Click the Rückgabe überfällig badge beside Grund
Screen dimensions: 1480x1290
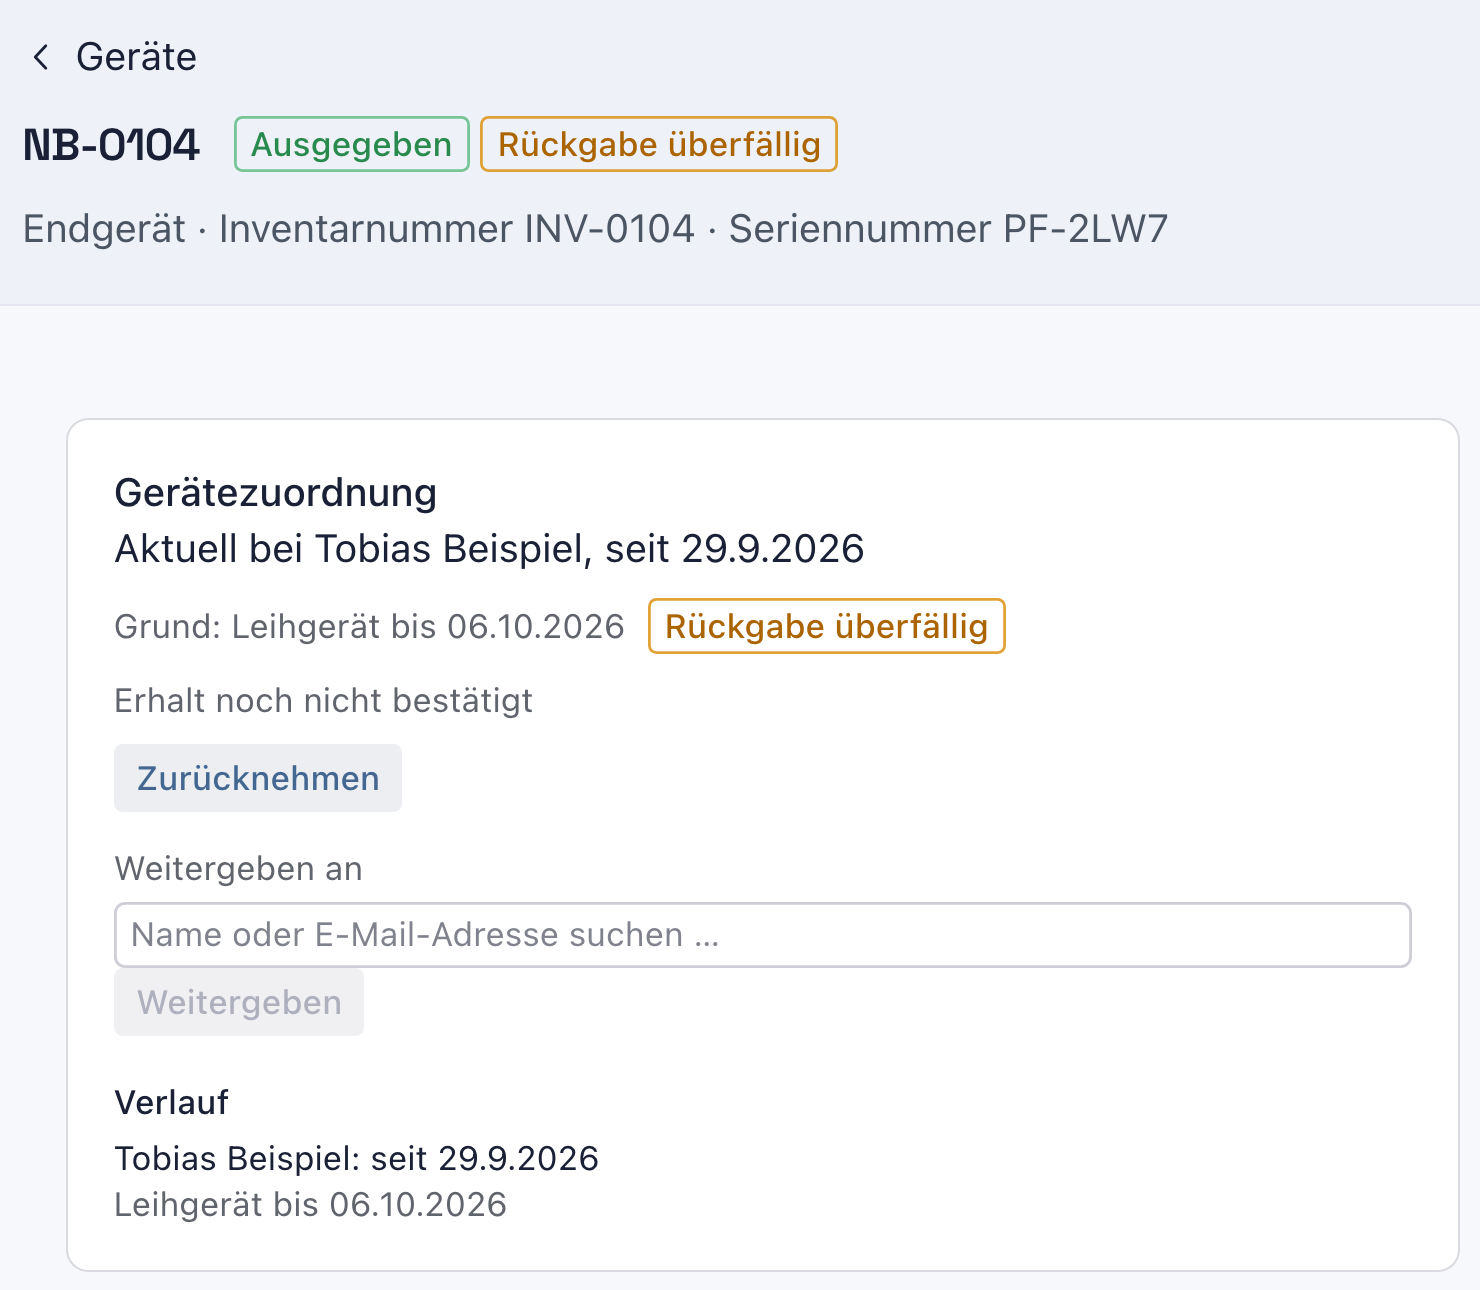click(x=827, y=626)
